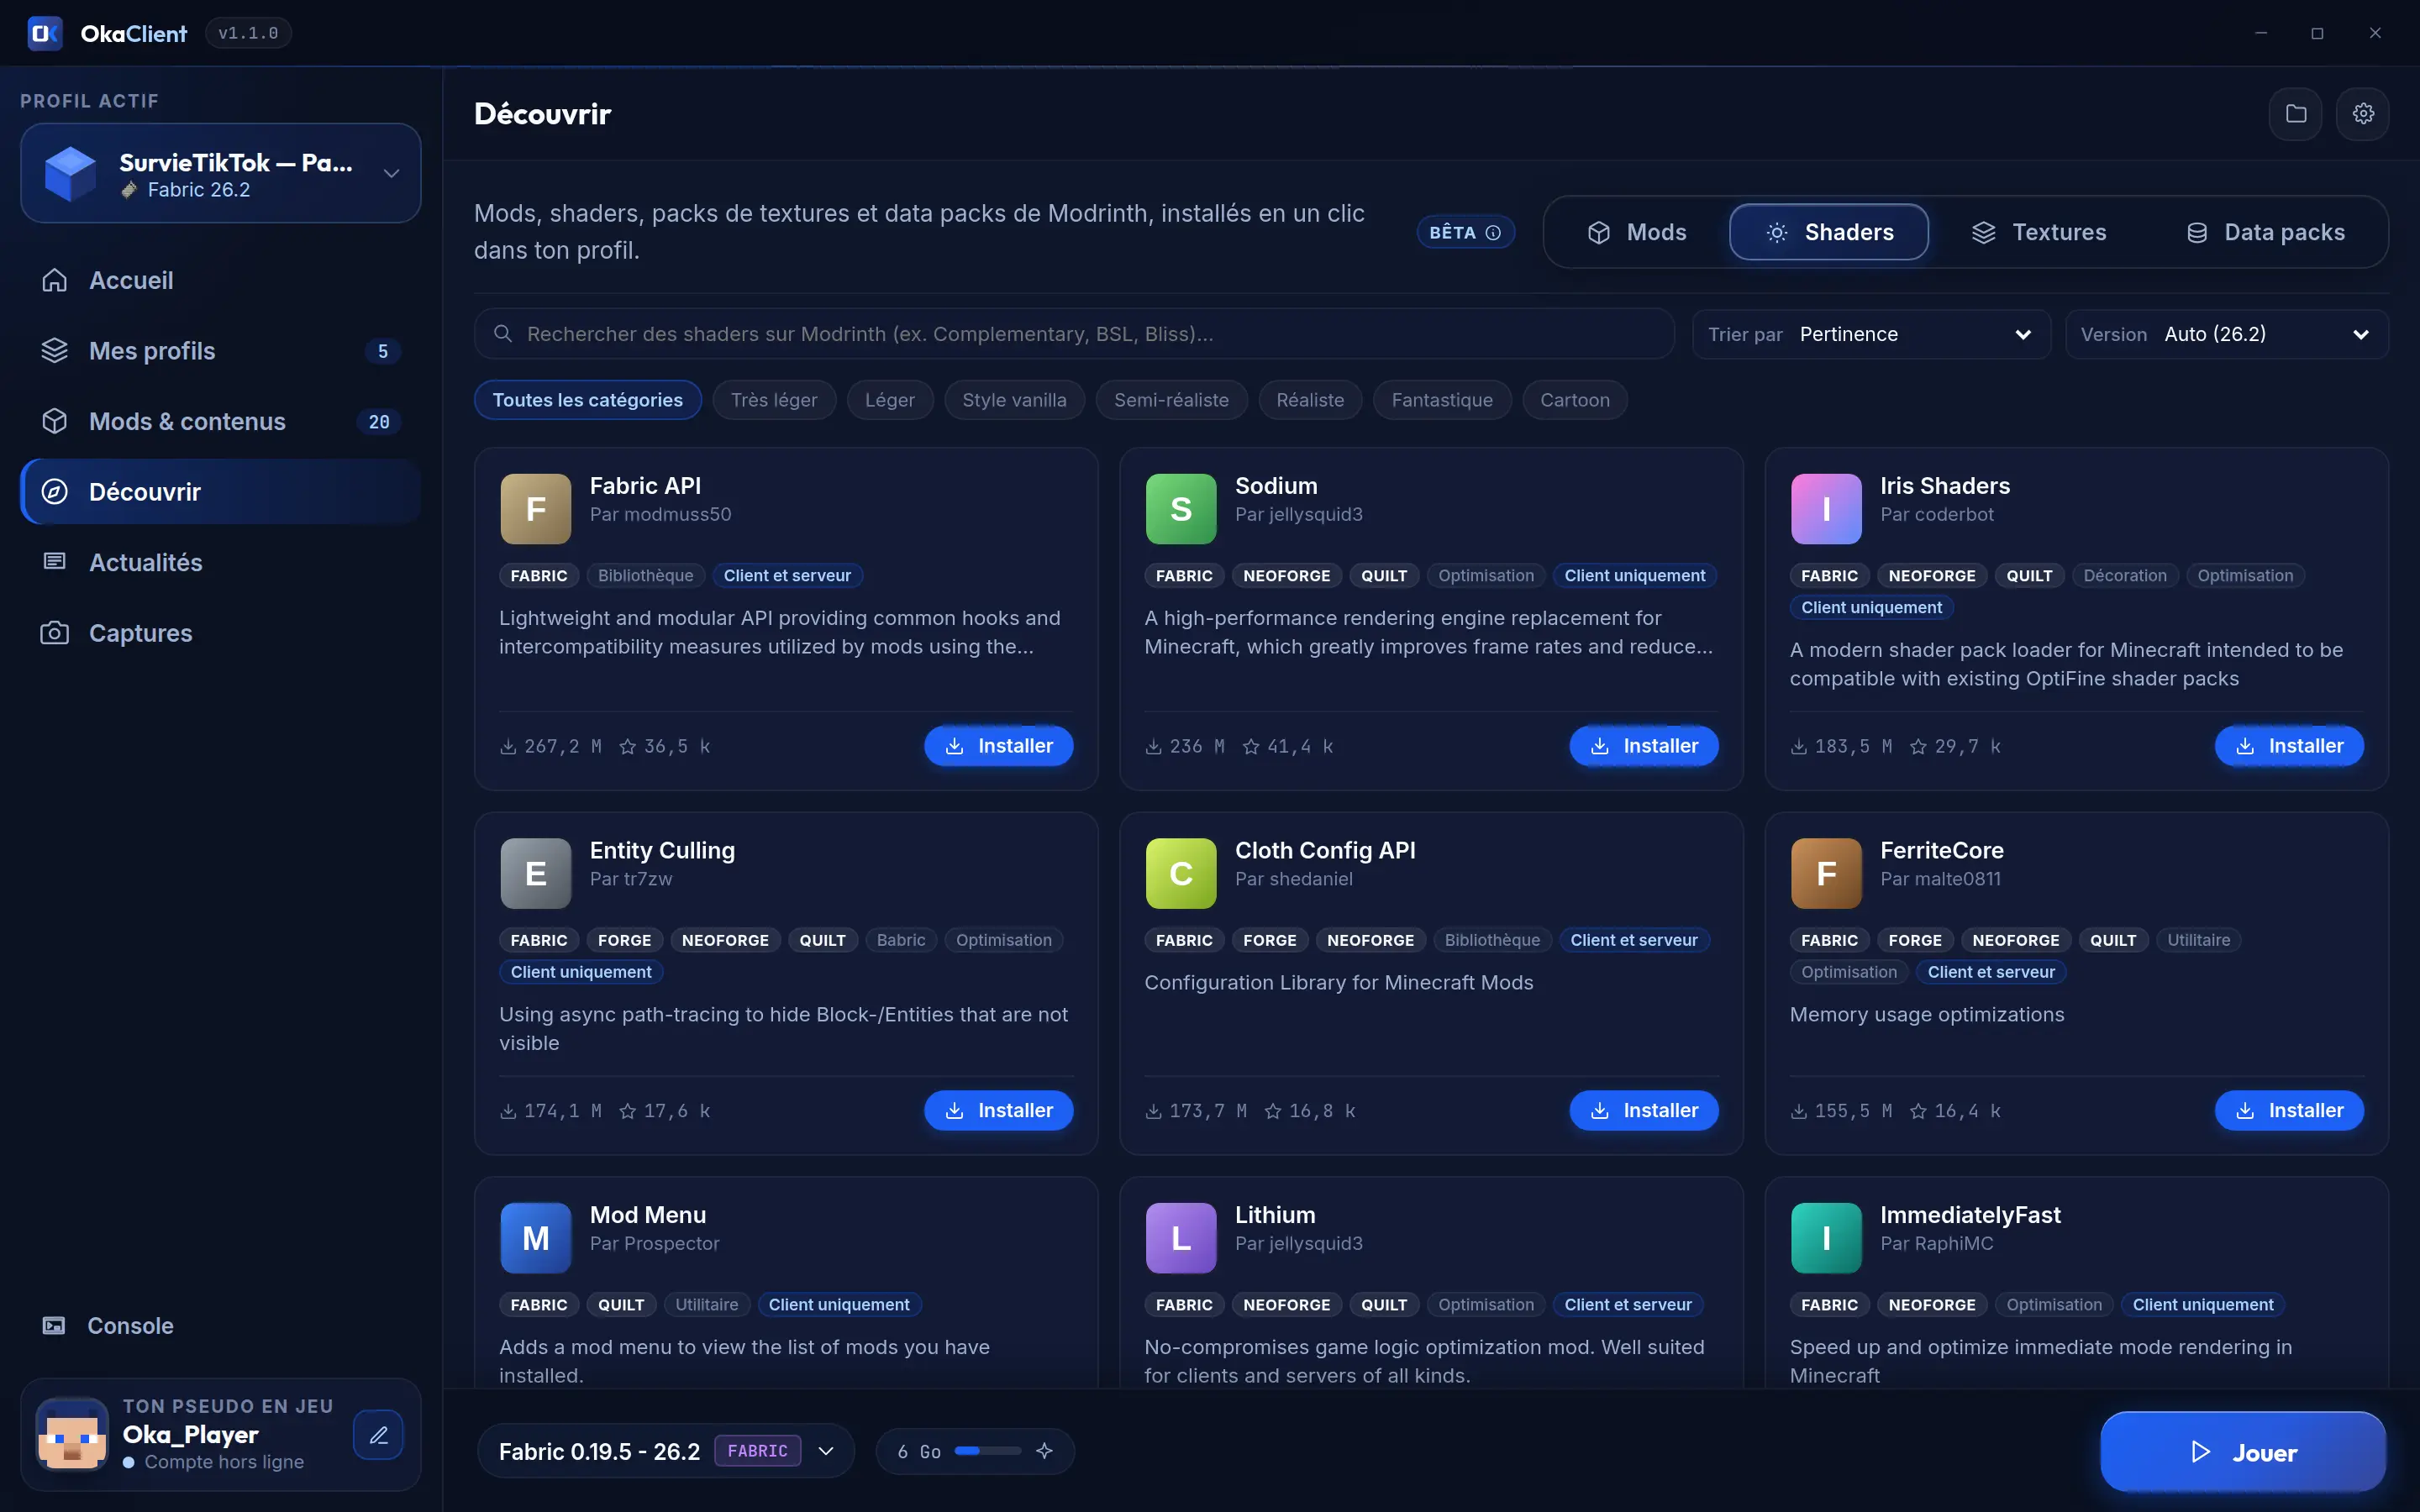Click the Lithium mod icon

pos(1180,1238)
